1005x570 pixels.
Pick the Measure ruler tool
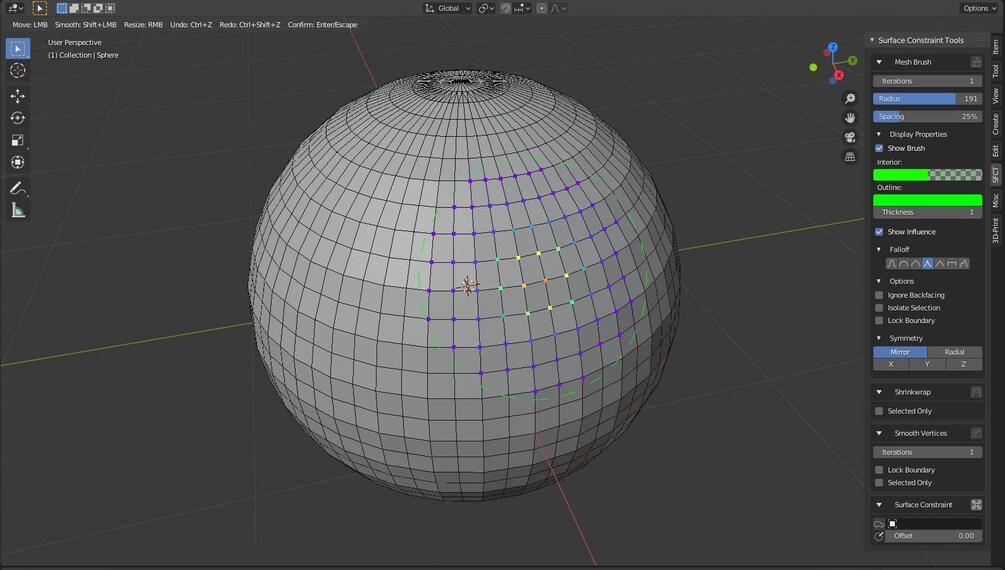17,210
